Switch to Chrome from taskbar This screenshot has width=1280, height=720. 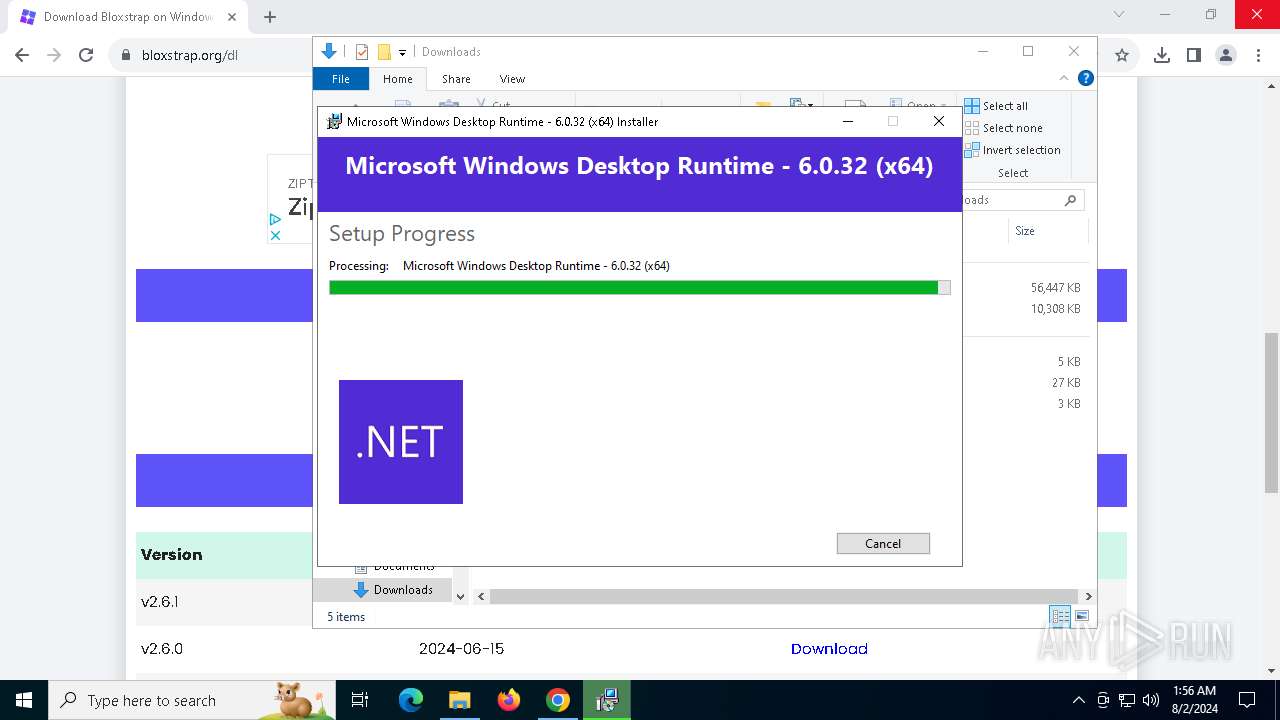pyautogui.click(x=557, y=700)
